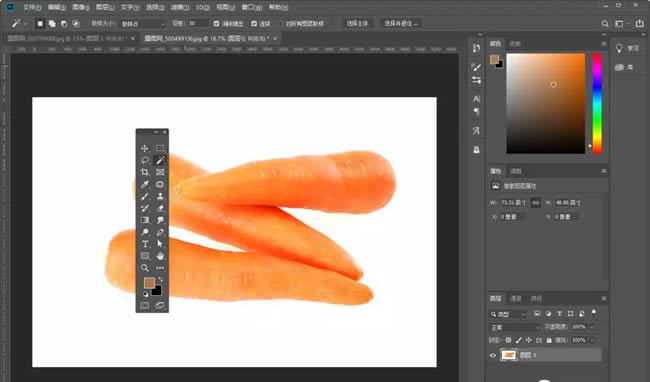This screenshot has width=650, height=382.
Task: Select the Horizontal Type tool
Action: click(145, 244)
